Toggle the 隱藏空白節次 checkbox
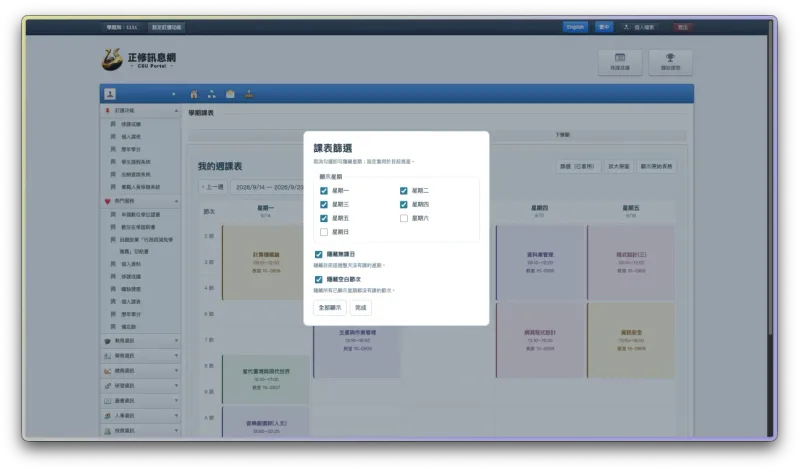 click(x=318, y=280)
